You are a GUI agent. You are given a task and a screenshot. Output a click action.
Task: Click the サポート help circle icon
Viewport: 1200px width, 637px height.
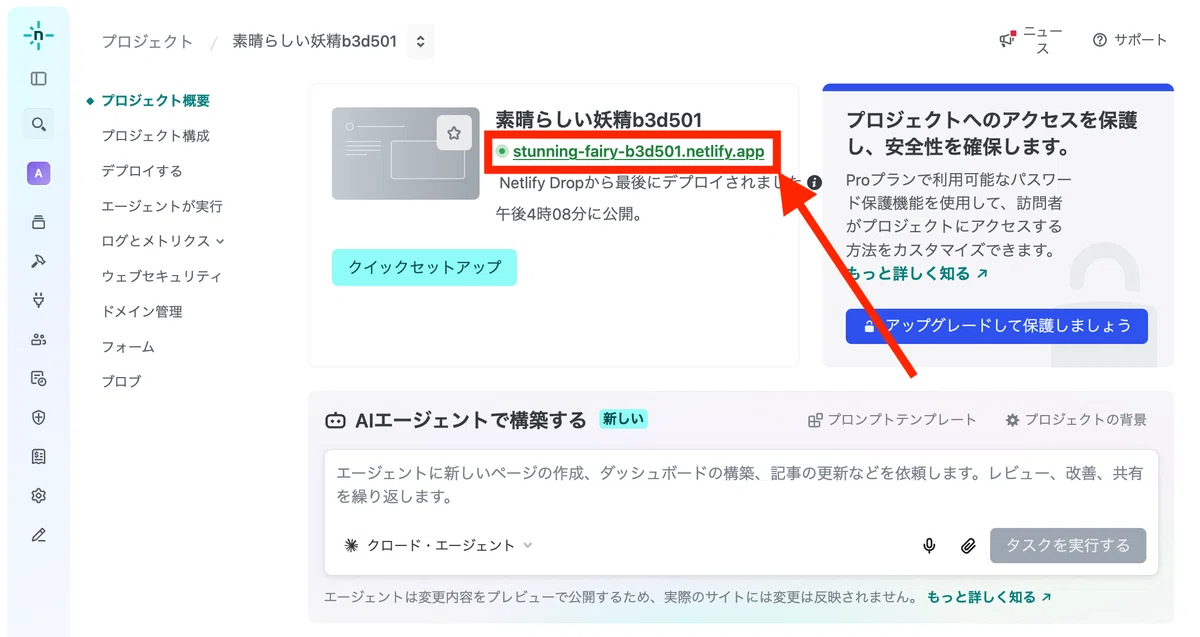point(1100,40)
